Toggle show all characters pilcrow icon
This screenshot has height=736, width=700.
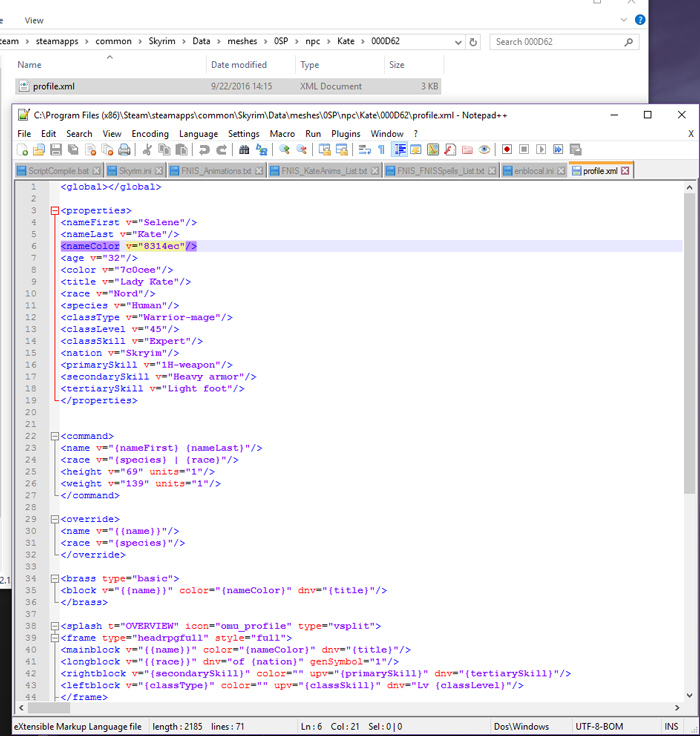tap(381, 150)
